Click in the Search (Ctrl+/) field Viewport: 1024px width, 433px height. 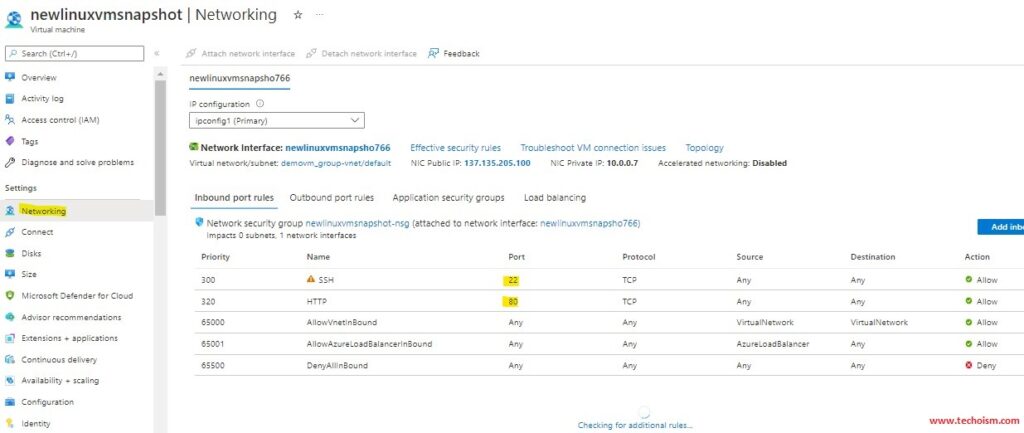[x=74, y=54]
